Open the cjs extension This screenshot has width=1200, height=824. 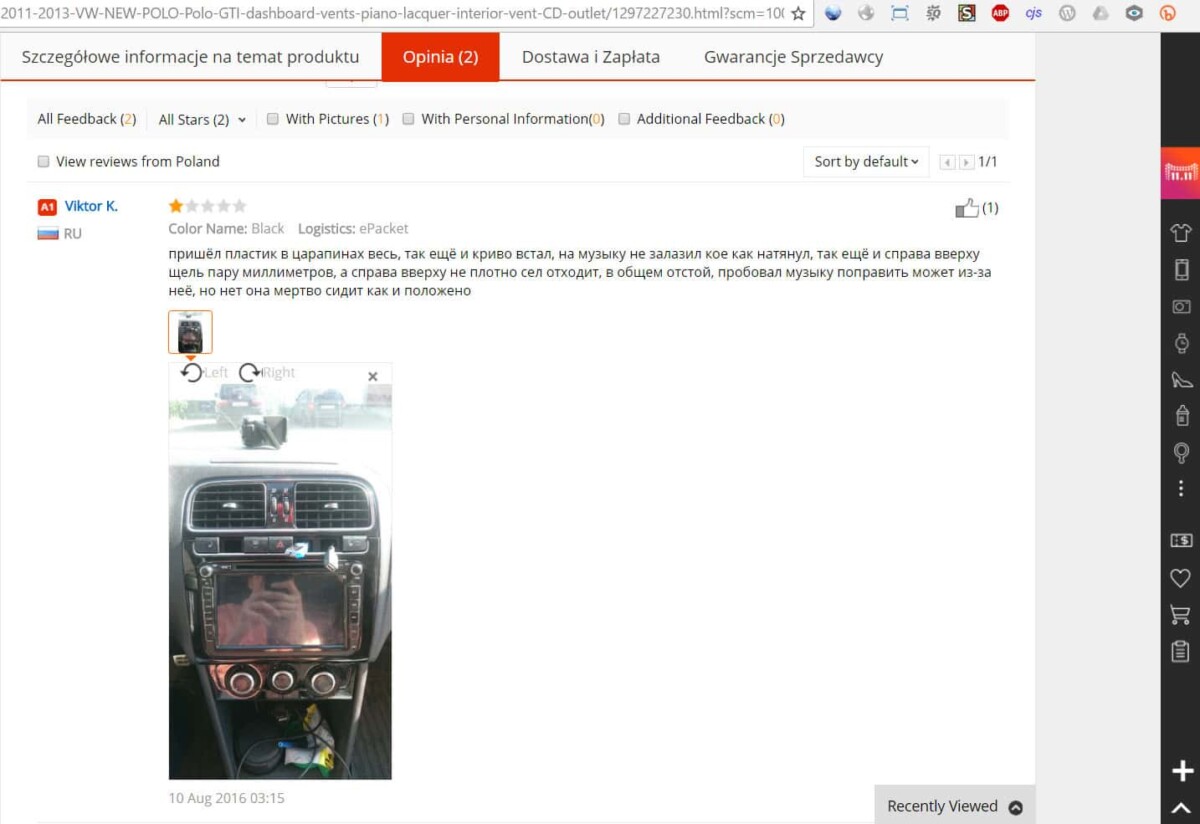1034,14
